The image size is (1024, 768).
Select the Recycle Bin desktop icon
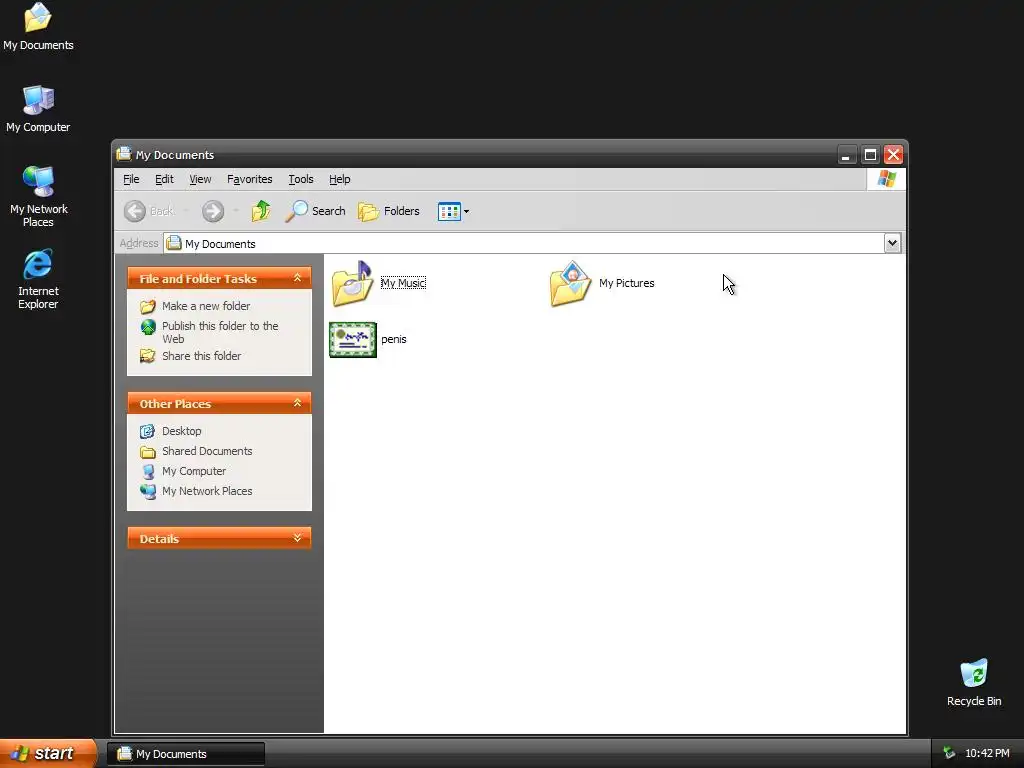pos(974,683)
